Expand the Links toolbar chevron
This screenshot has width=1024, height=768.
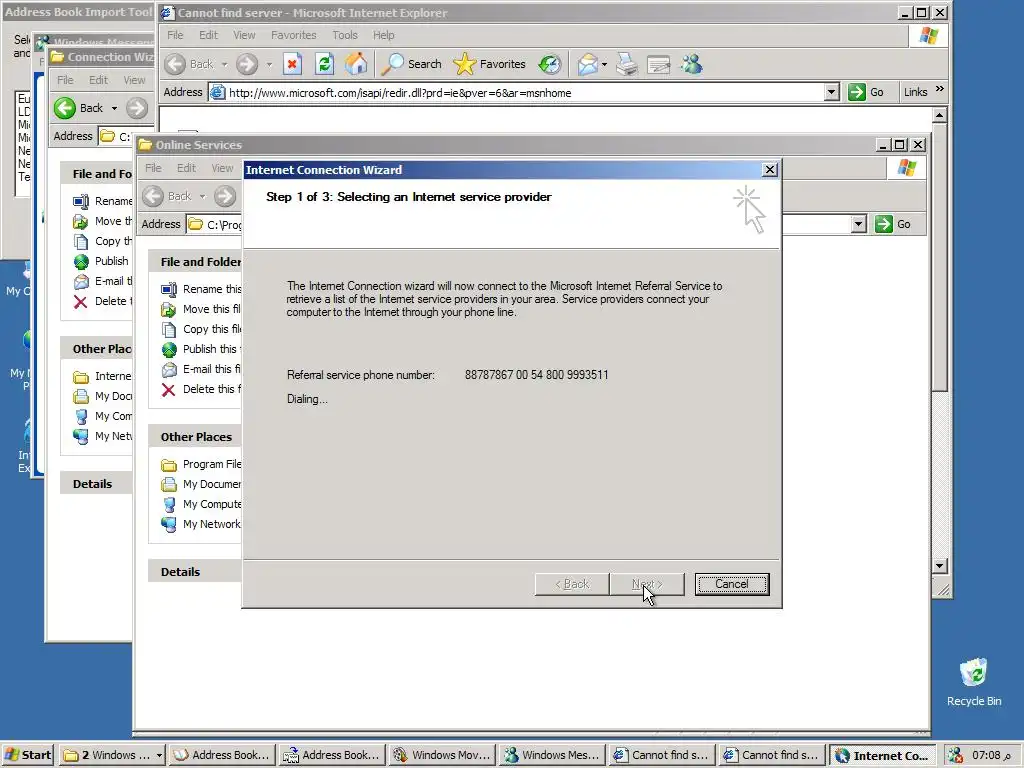(x=940, y=89)
